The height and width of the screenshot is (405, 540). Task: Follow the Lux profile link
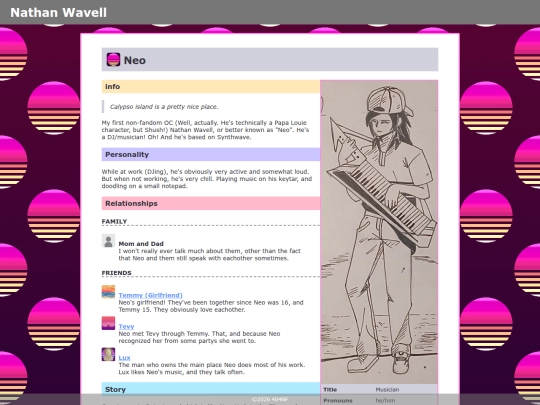point(124,358)
